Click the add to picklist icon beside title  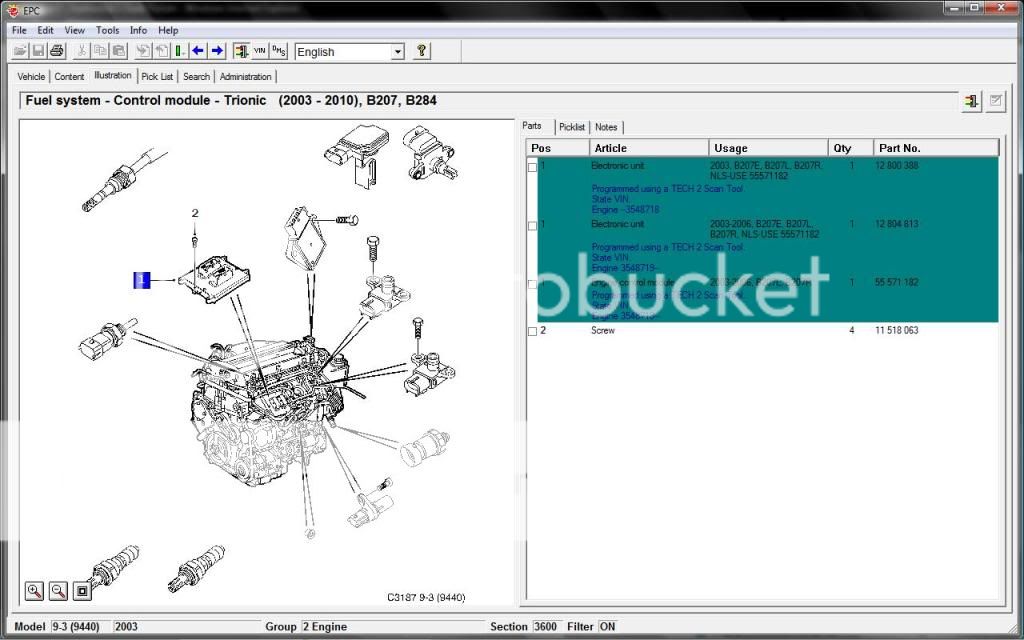(x=971, y=101)
